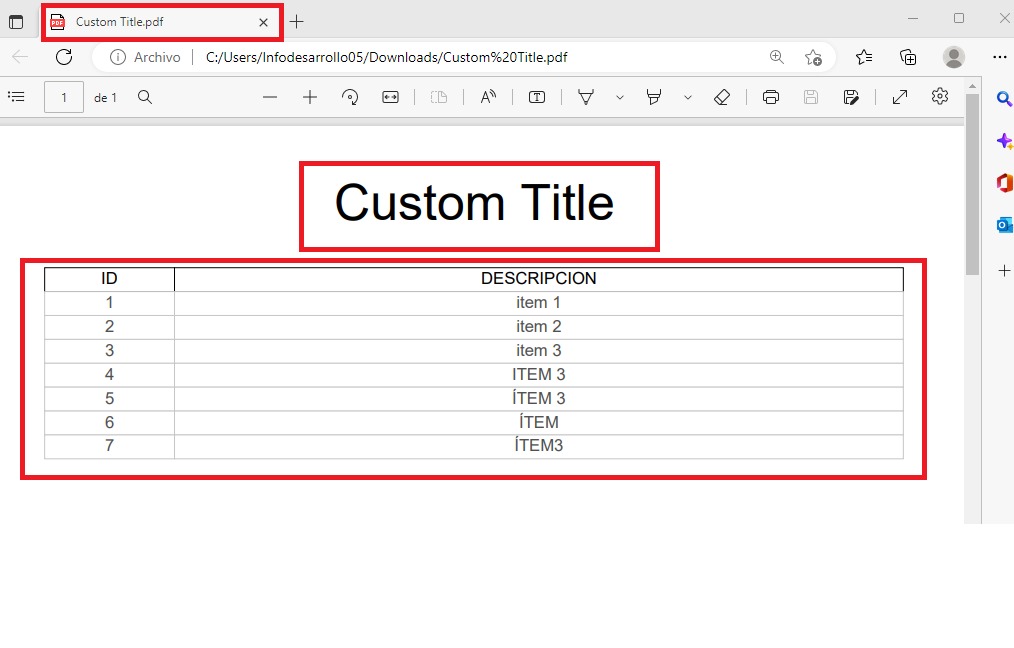Open the sidebar Search icon

coord(1004,99)
